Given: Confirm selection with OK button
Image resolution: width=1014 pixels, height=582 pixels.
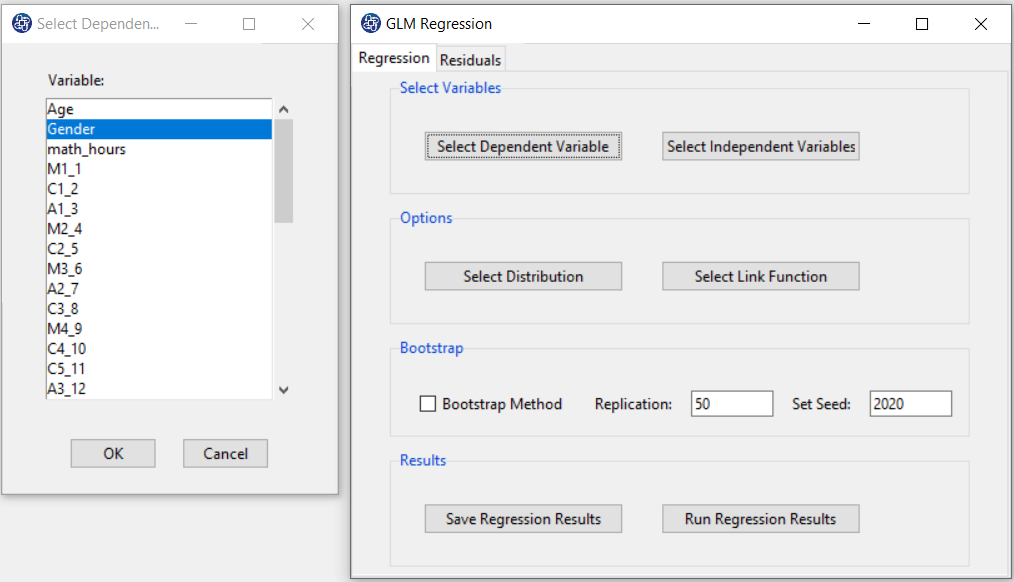Looking at the screenshot, I should [113, 453].
